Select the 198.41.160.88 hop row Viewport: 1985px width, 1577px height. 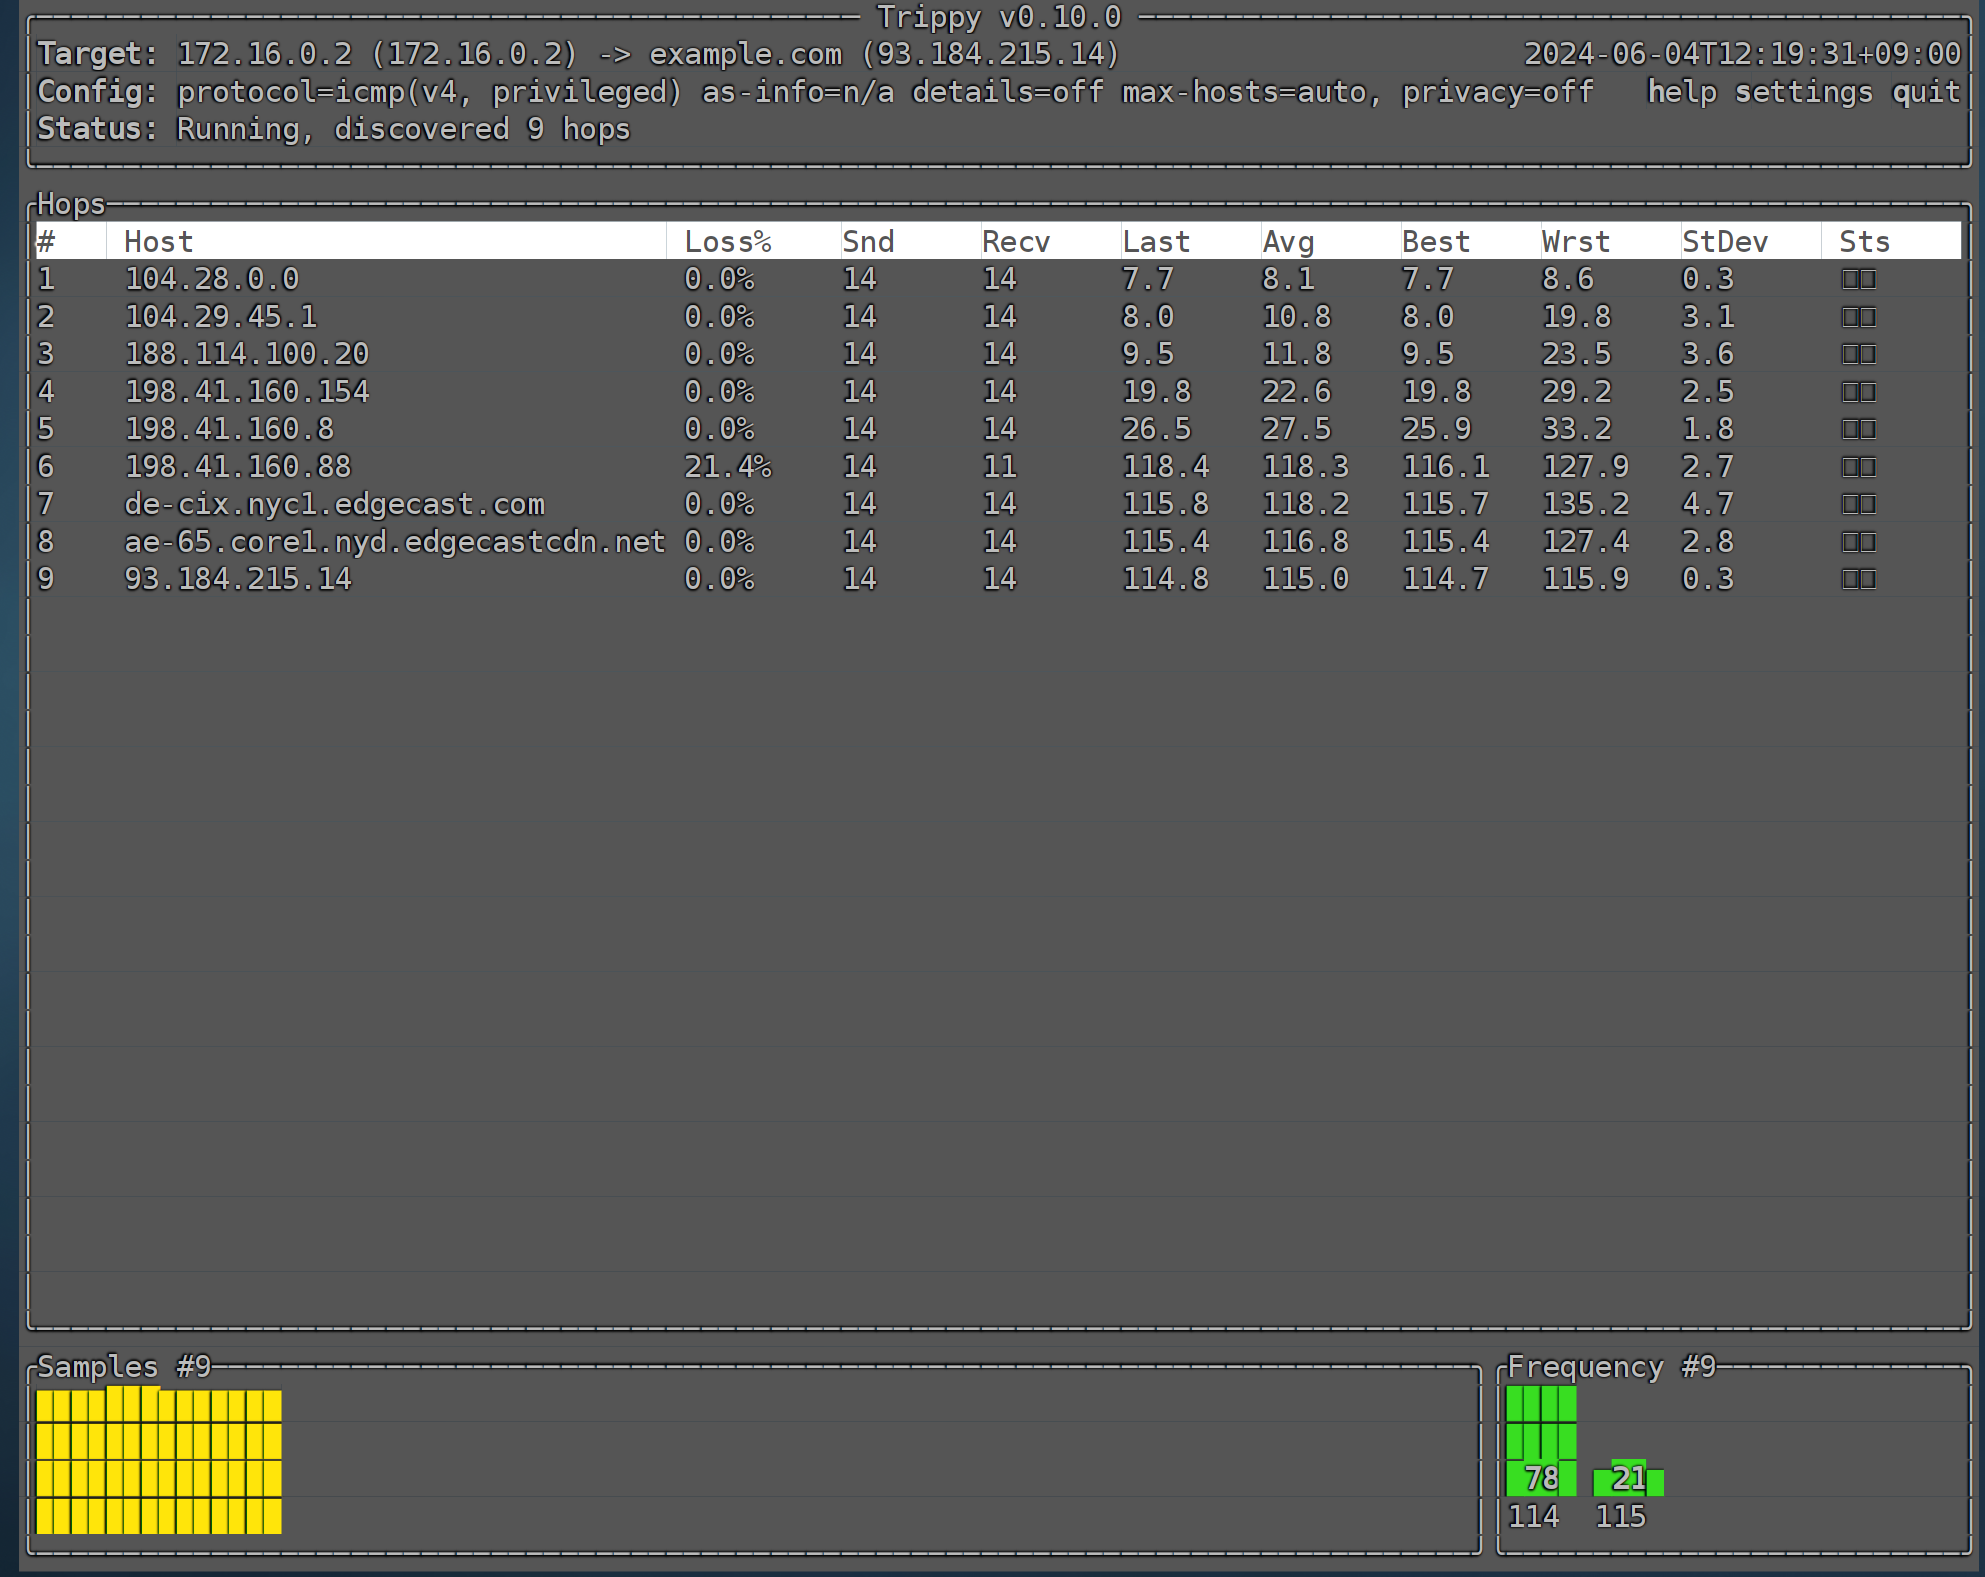click(238, 467)
